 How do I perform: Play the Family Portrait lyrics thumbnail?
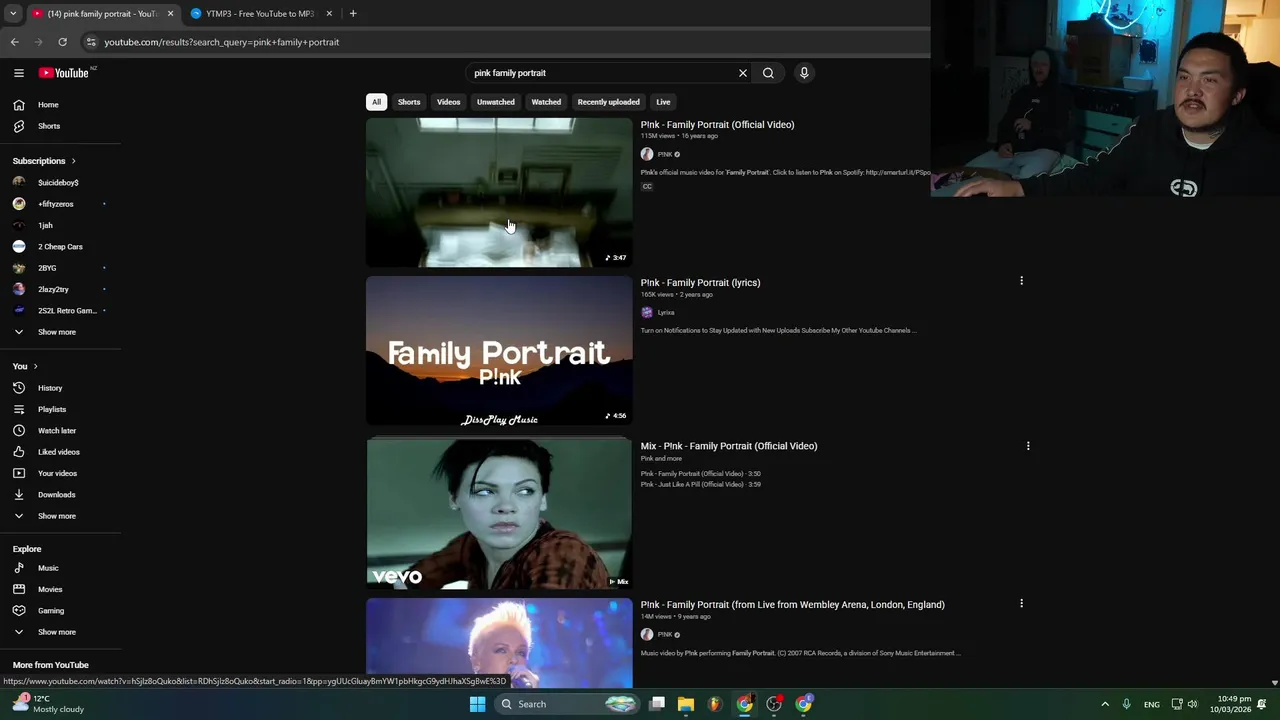(499, 350)
